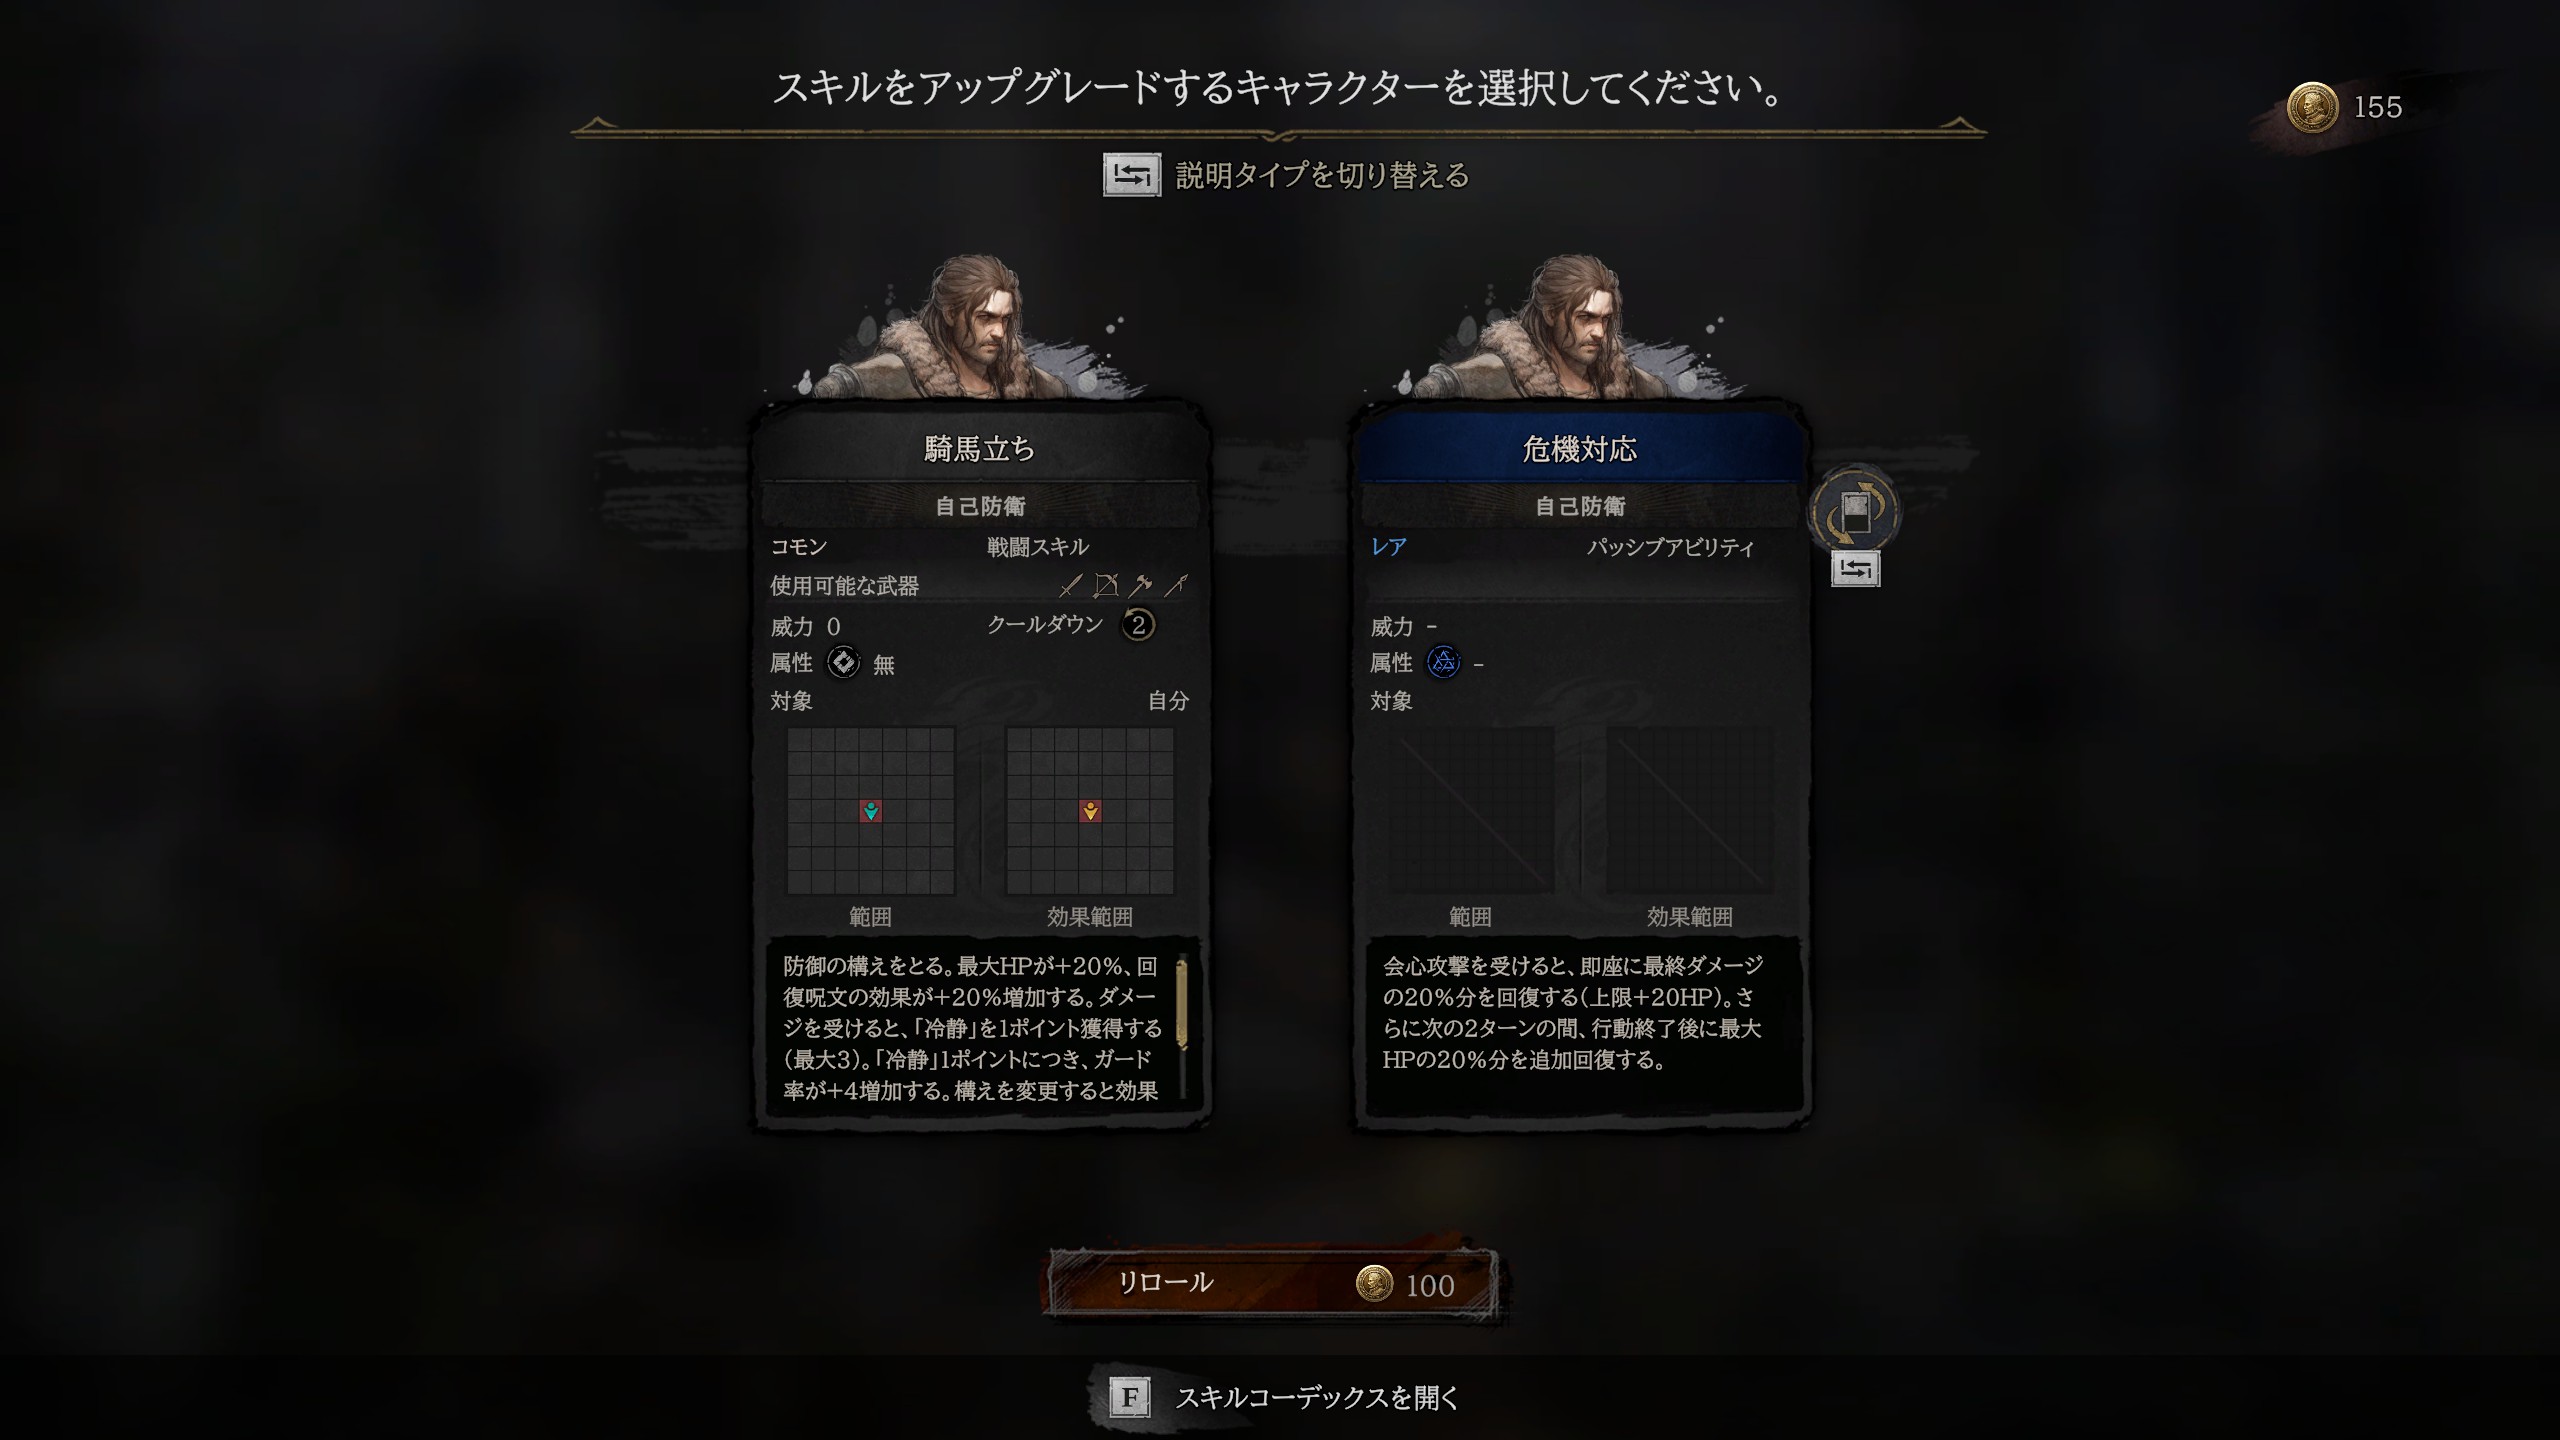Click the cooldown 2 icon
The width and height of the screenshot is (2560, 1440).
1137,625
